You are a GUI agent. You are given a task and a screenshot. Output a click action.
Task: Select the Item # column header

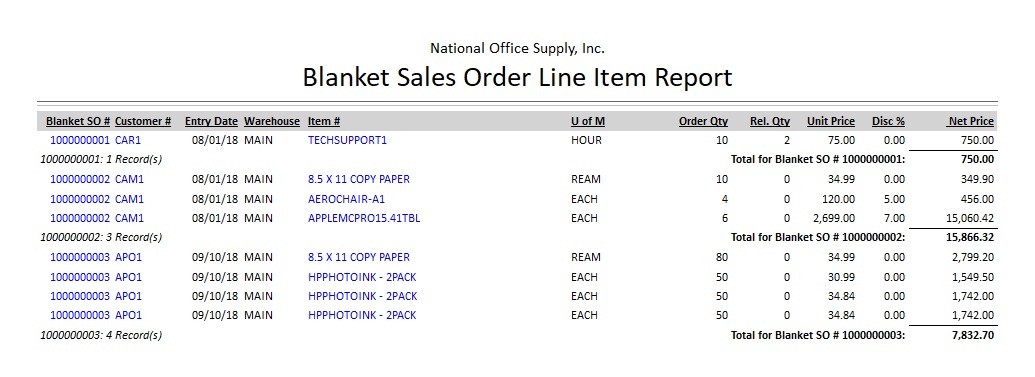tap(324, 121)
